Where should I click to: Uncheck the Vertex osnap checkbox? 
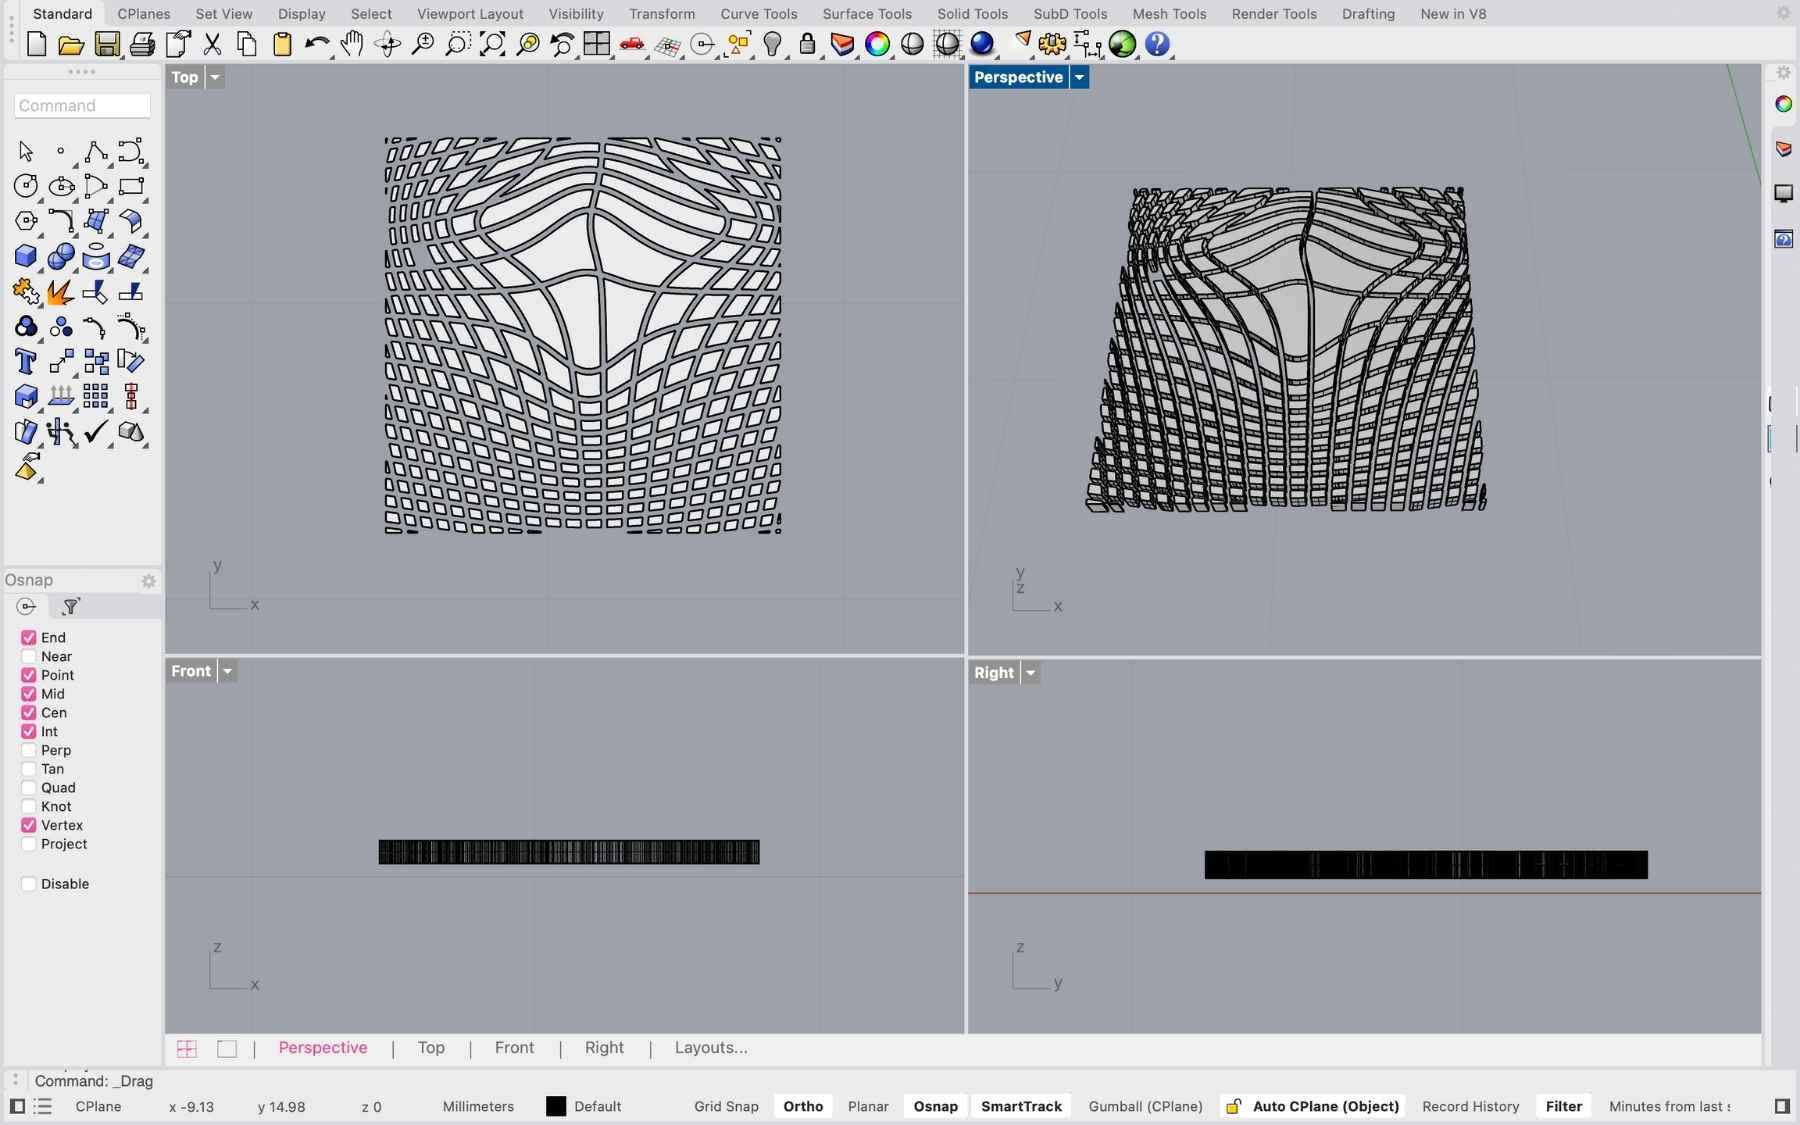(x=29, y=825)
